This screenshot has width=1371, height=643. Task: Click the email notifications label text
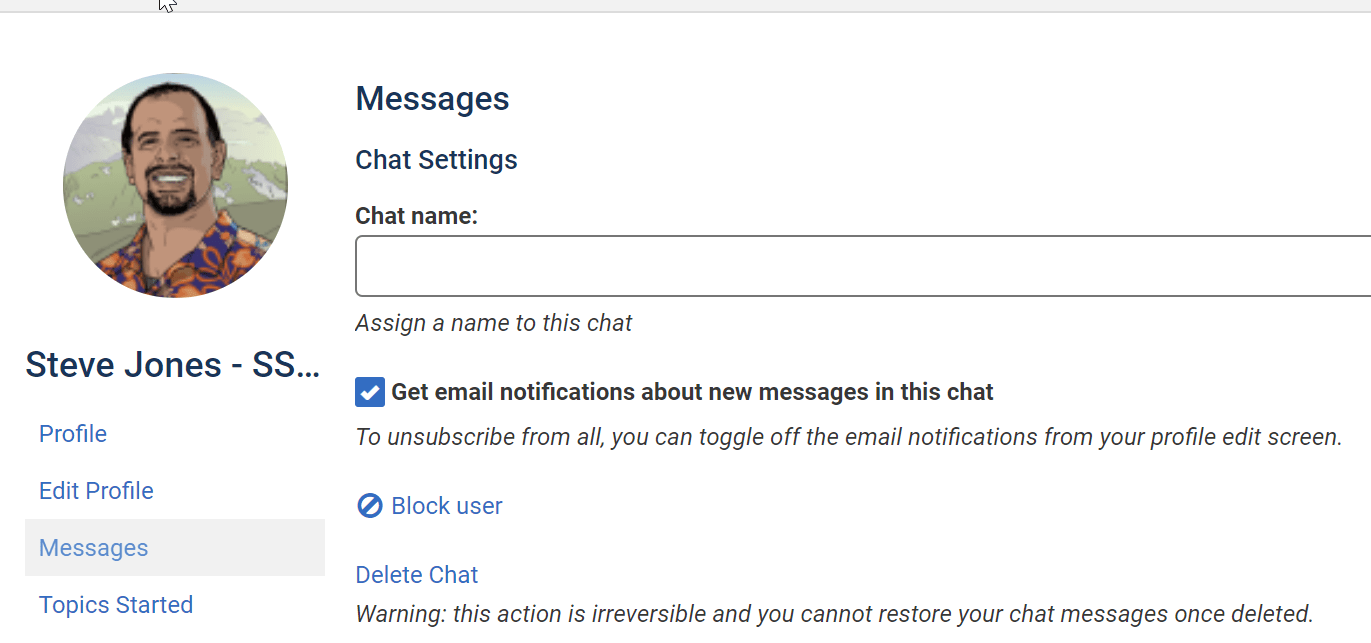(x=692, y=392)
